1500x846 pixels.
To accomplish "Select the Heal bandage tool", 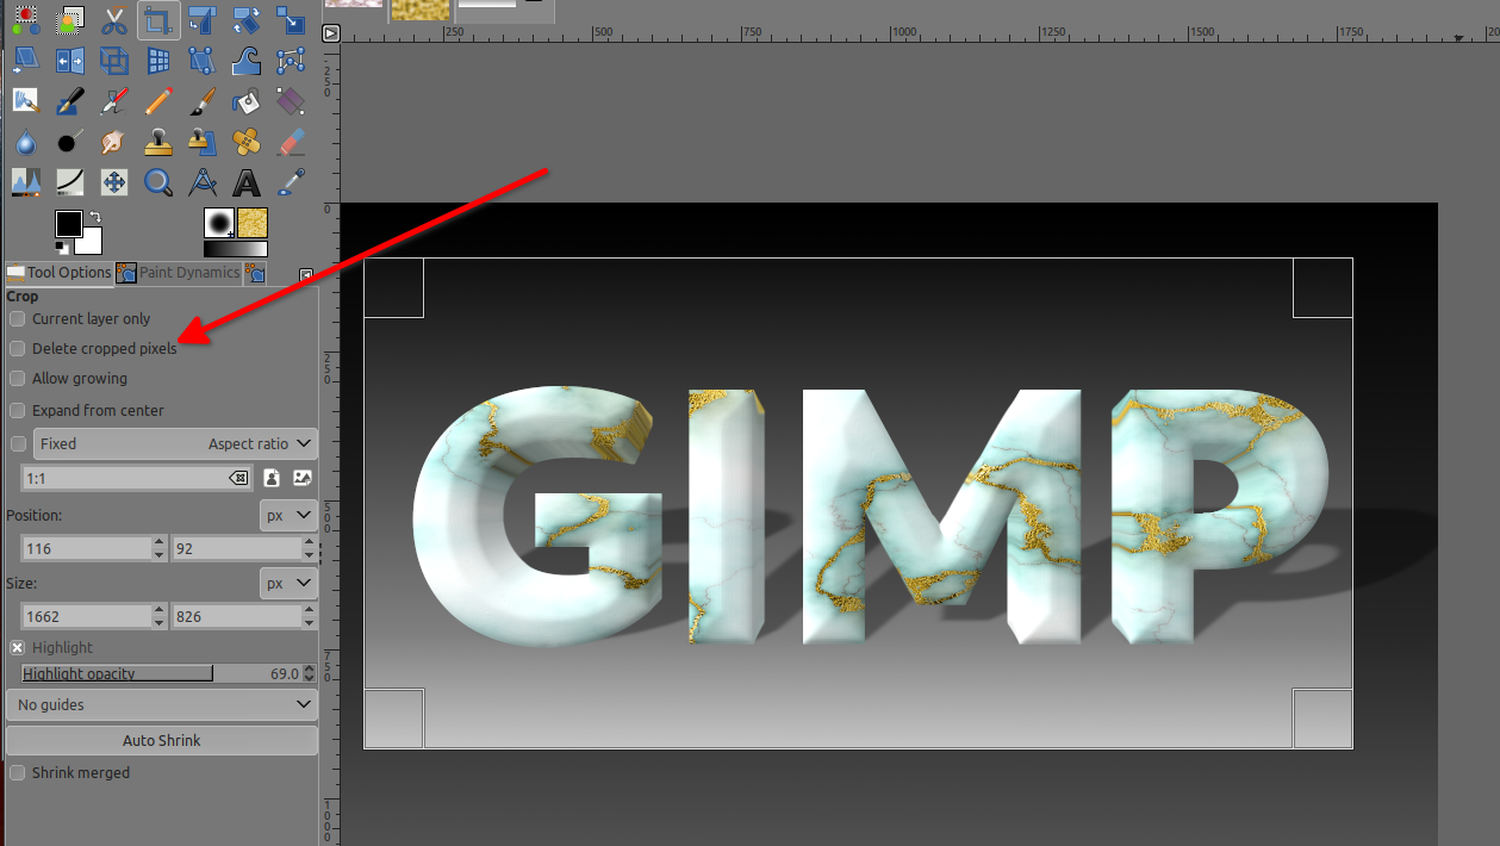I will 246,142.
